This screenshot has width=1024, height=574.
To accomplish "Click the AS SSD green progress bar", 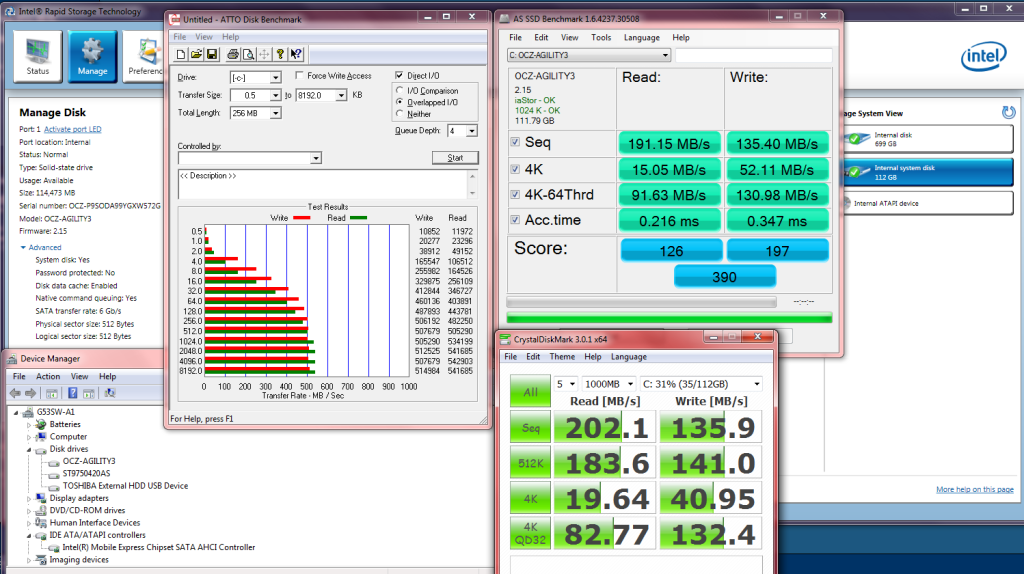I will (669, 318).
